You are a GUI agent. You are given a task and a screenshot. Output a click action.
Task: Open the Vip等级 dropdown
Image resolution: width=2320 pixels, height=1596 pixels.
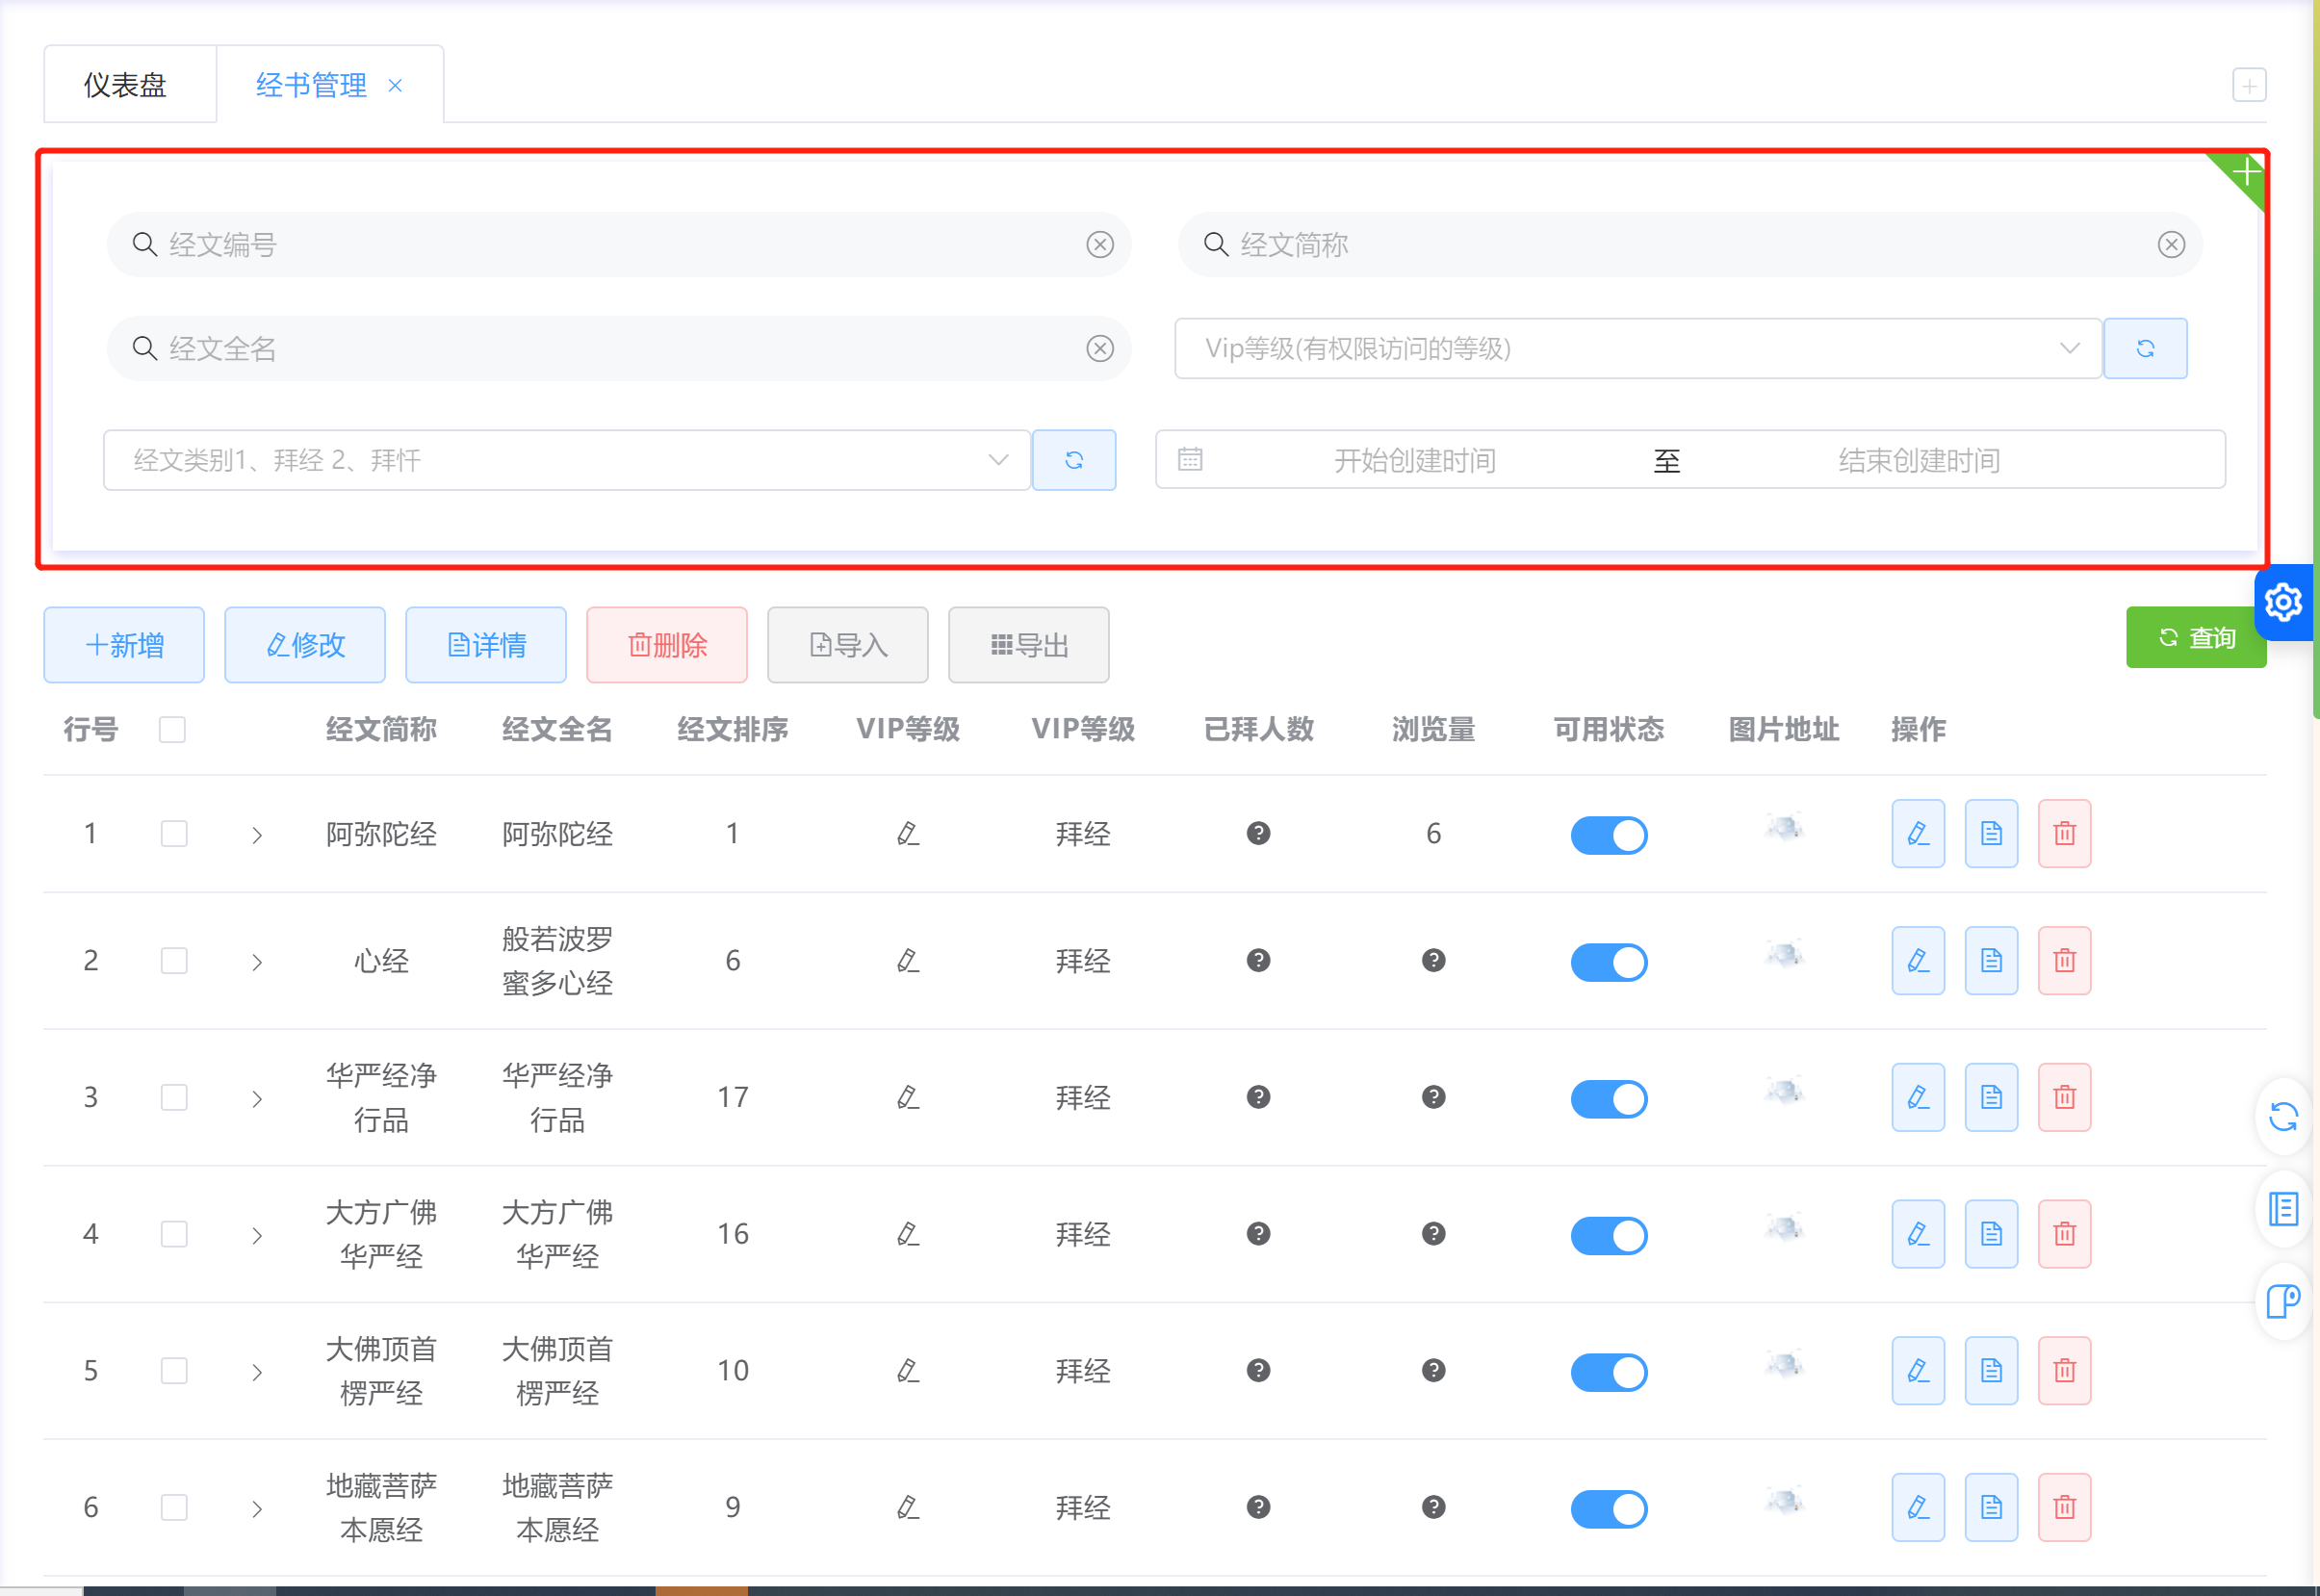[1637, 348]
